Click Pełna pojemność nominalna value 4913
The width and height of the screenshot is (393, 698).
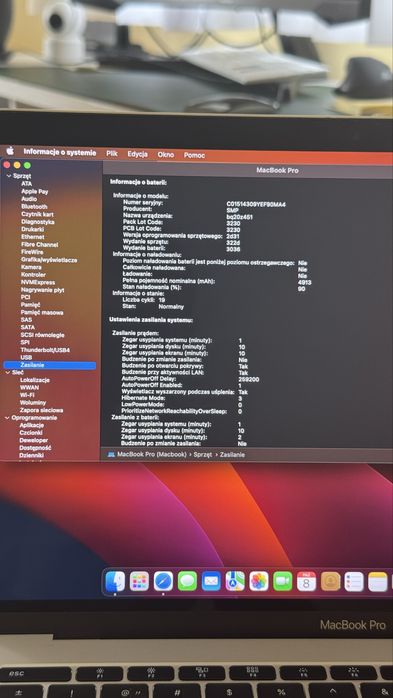point(304,282)
